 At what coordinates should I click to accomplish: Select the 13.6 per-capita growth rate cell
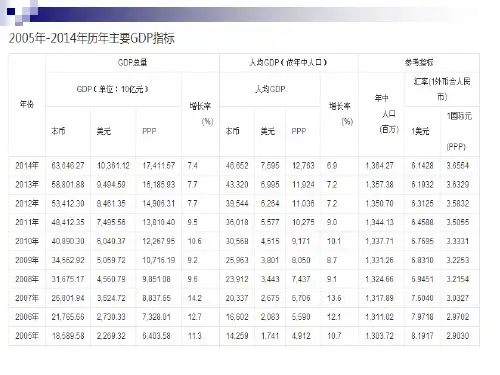coord(334,298)
